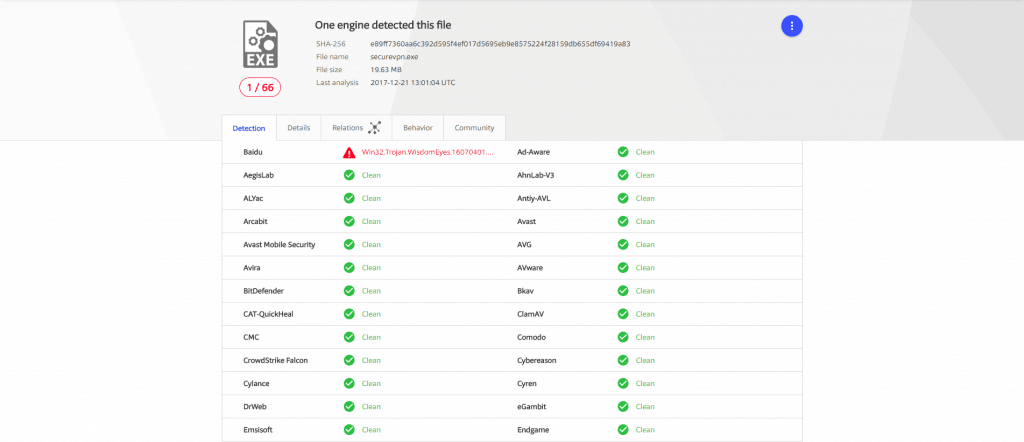Click the Baidu engine name
This screenshot has height=442, width=1024.
point(253,152)
